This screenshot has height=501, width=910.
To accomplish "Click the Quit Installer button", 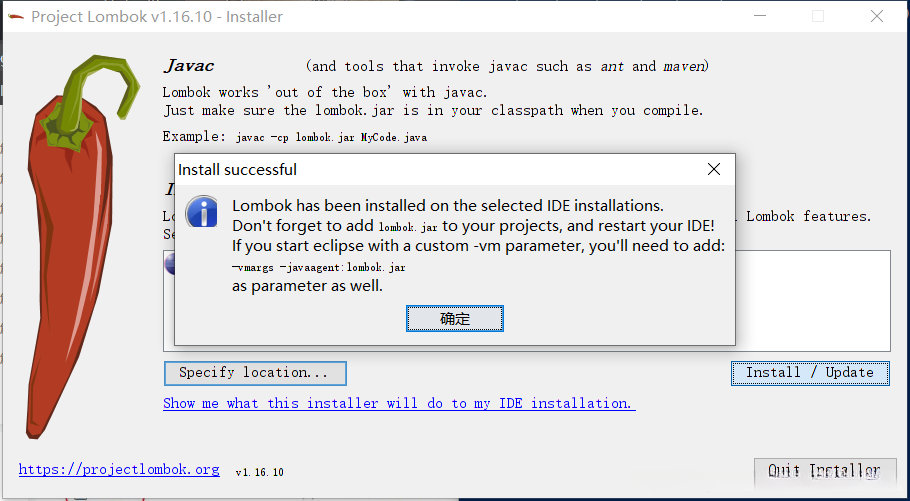I will [x=825, y=471].
